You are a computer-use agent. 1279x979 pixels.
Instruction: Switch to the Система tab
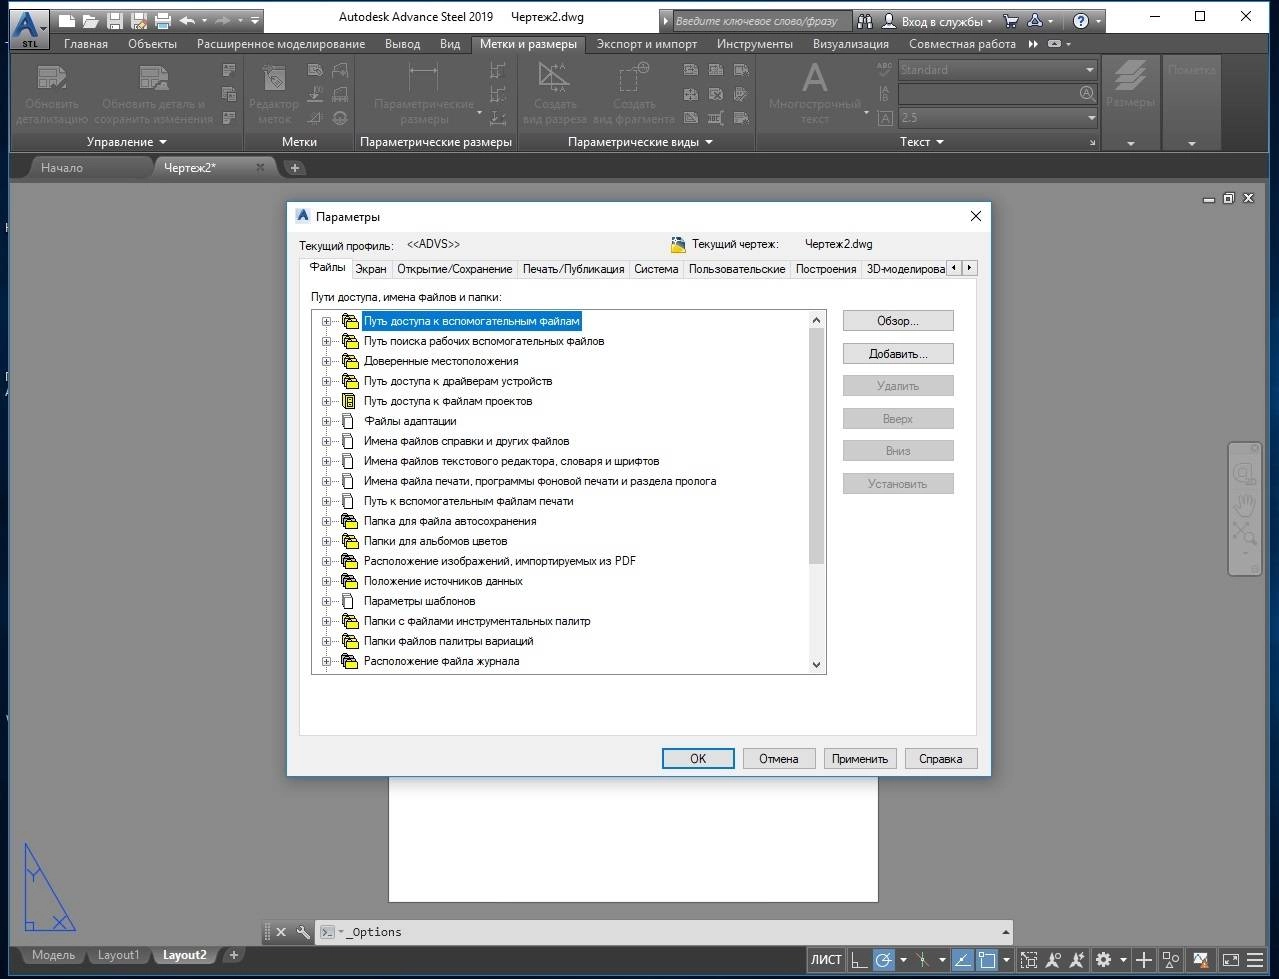pos(656,269)
